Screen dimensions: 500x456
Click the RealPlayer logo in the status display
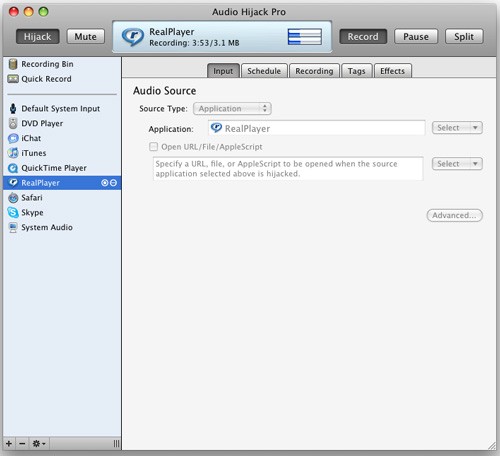[132, 37]
